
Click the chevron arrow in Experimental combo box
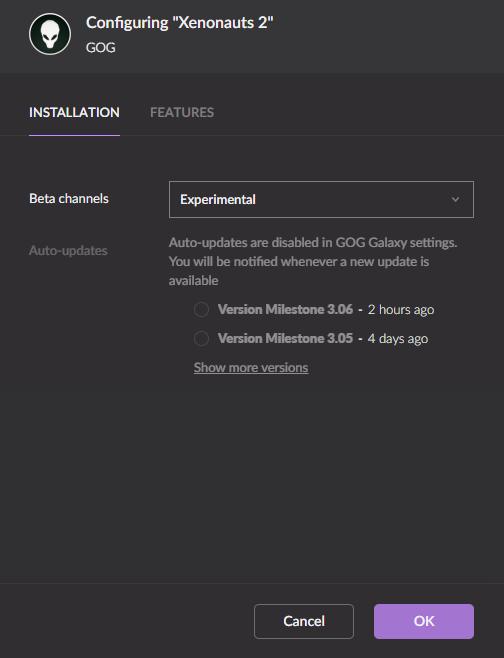(x=455, y=199)
